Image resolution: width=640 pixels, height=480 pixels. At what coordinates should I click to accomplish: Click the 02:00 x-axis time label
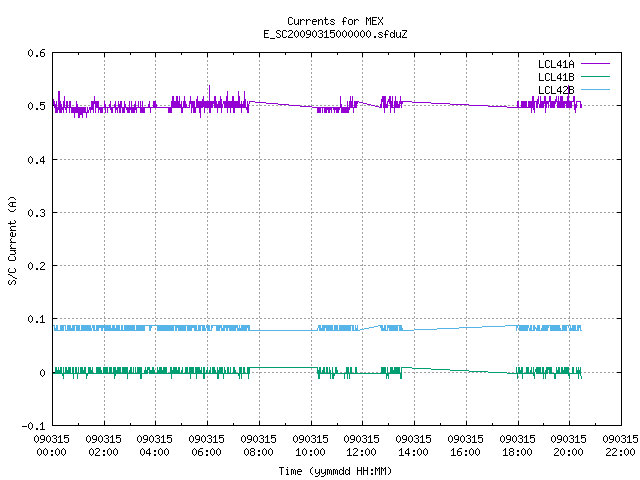(x=103, y=452)
